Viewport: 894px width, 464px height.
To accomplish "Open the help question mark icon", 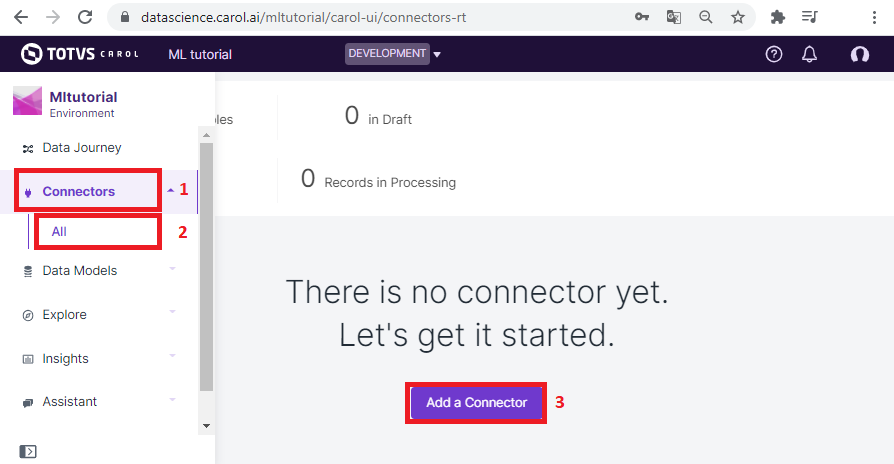I will pyautogui.click(x=774, y=54).
